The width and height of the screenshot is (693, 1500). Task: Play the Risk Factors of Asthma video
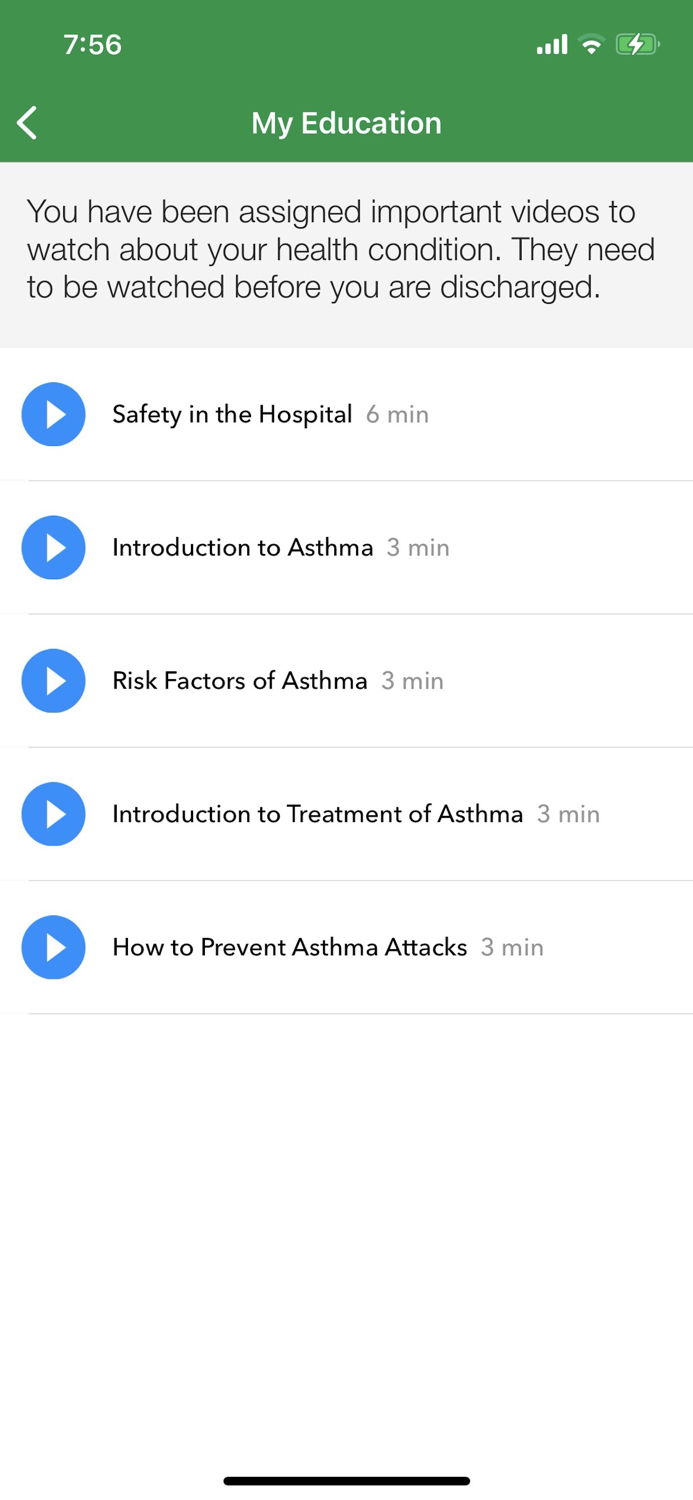coord(53,681)
